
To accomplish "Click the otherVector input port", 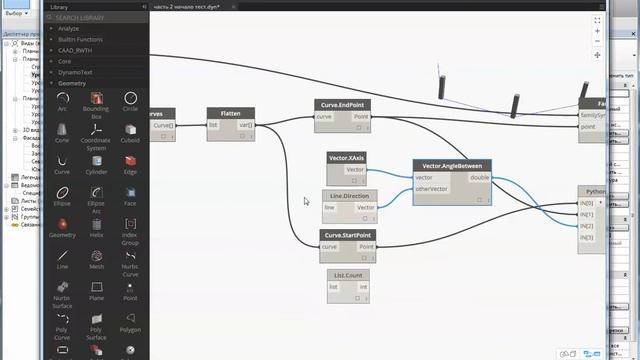I will pos(431,189).
